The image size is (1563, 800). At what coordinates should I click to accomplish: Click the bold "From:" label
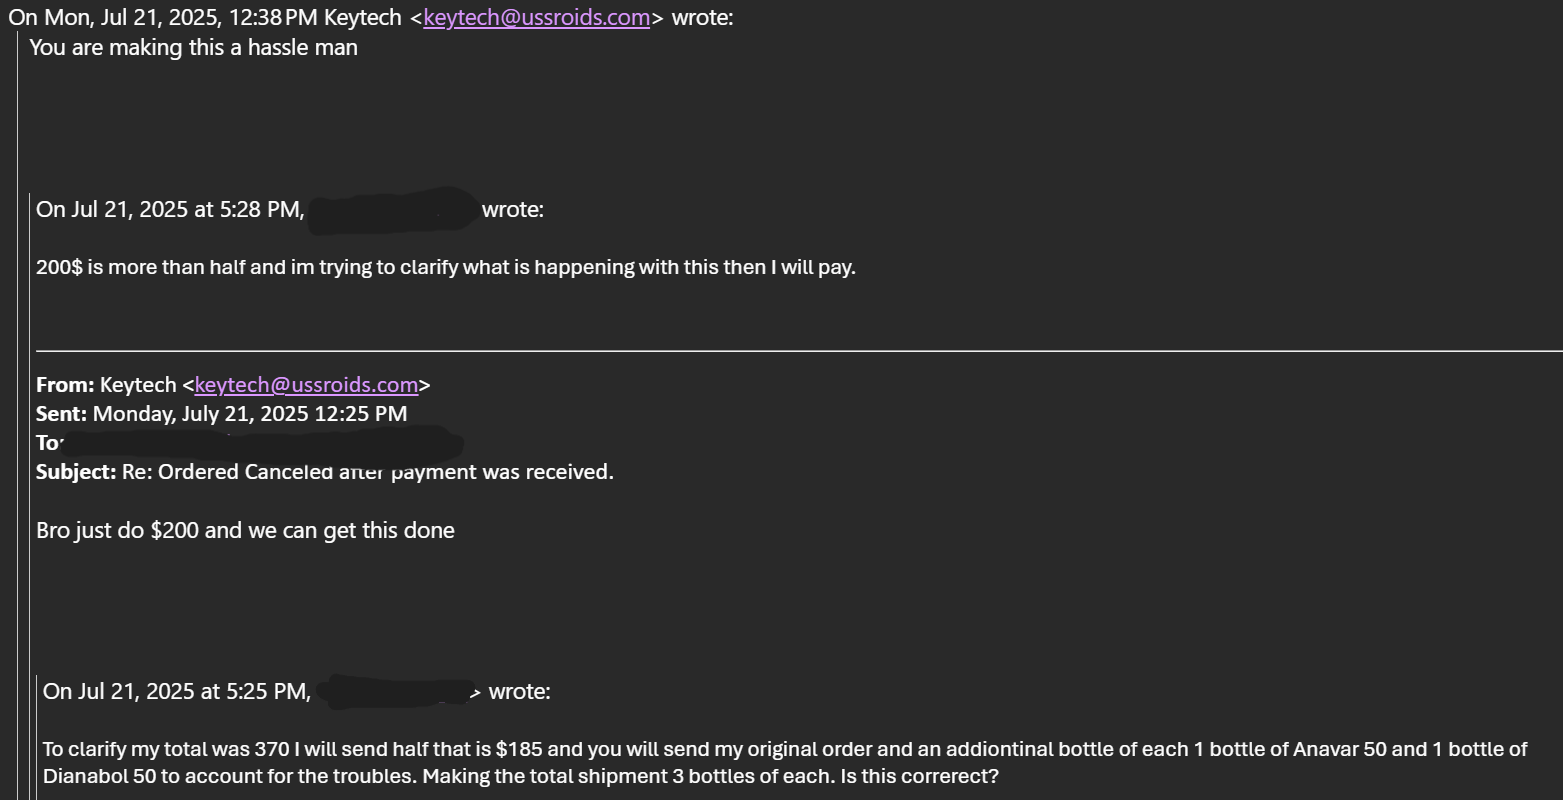[65, 385]
